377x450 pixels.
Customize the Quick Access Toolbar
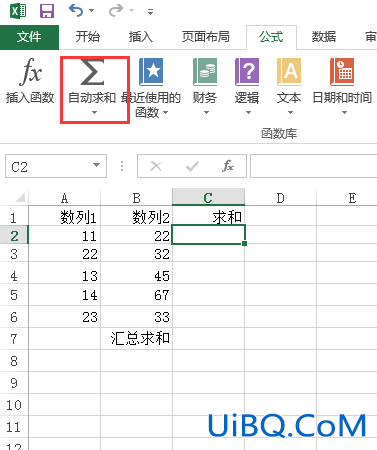(150, 12)
